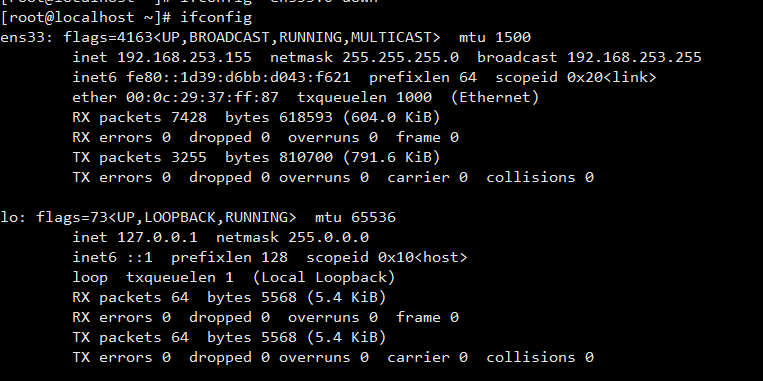
Task: Click the inet6 address fe80::1d39:d6bb:d043:f621
Action: 238,77
